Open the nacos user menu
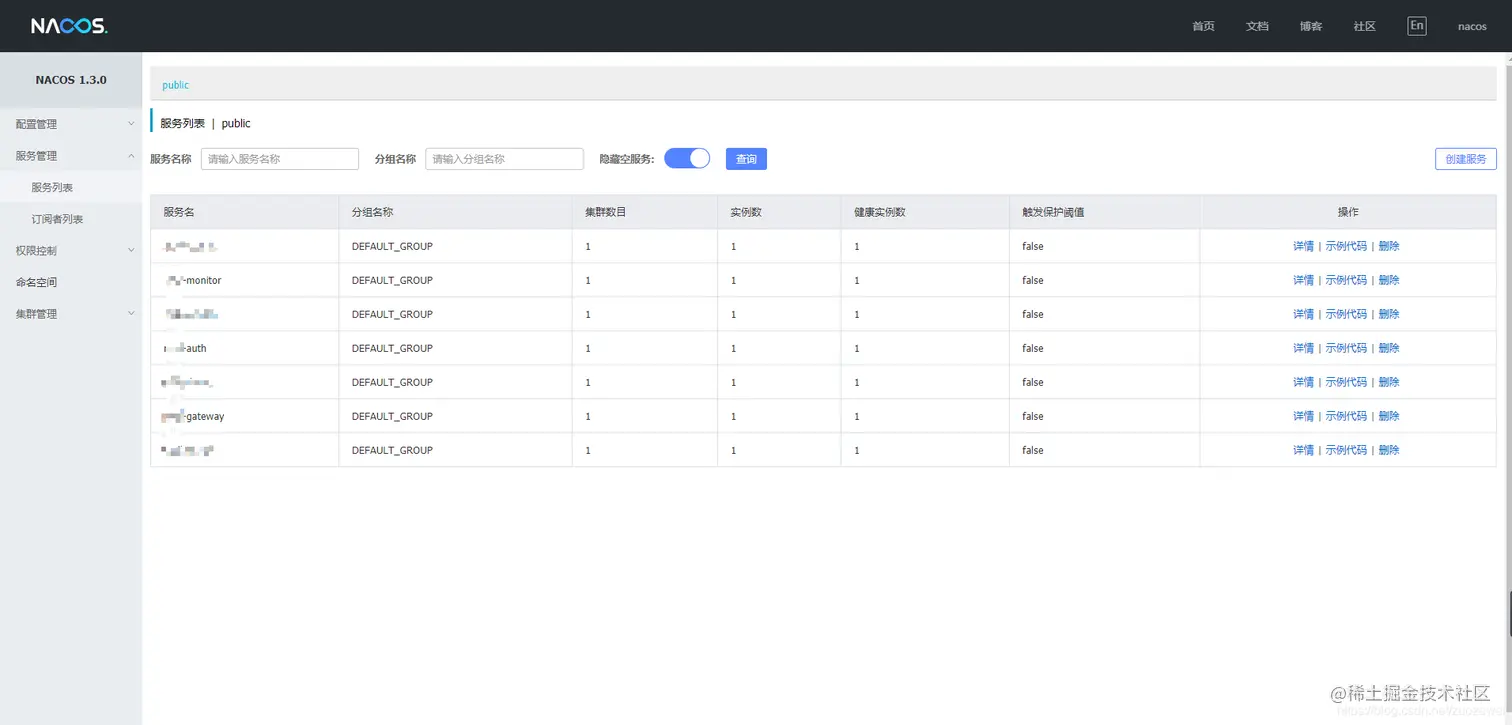The image size is (1512, 725). (1472, 26)
